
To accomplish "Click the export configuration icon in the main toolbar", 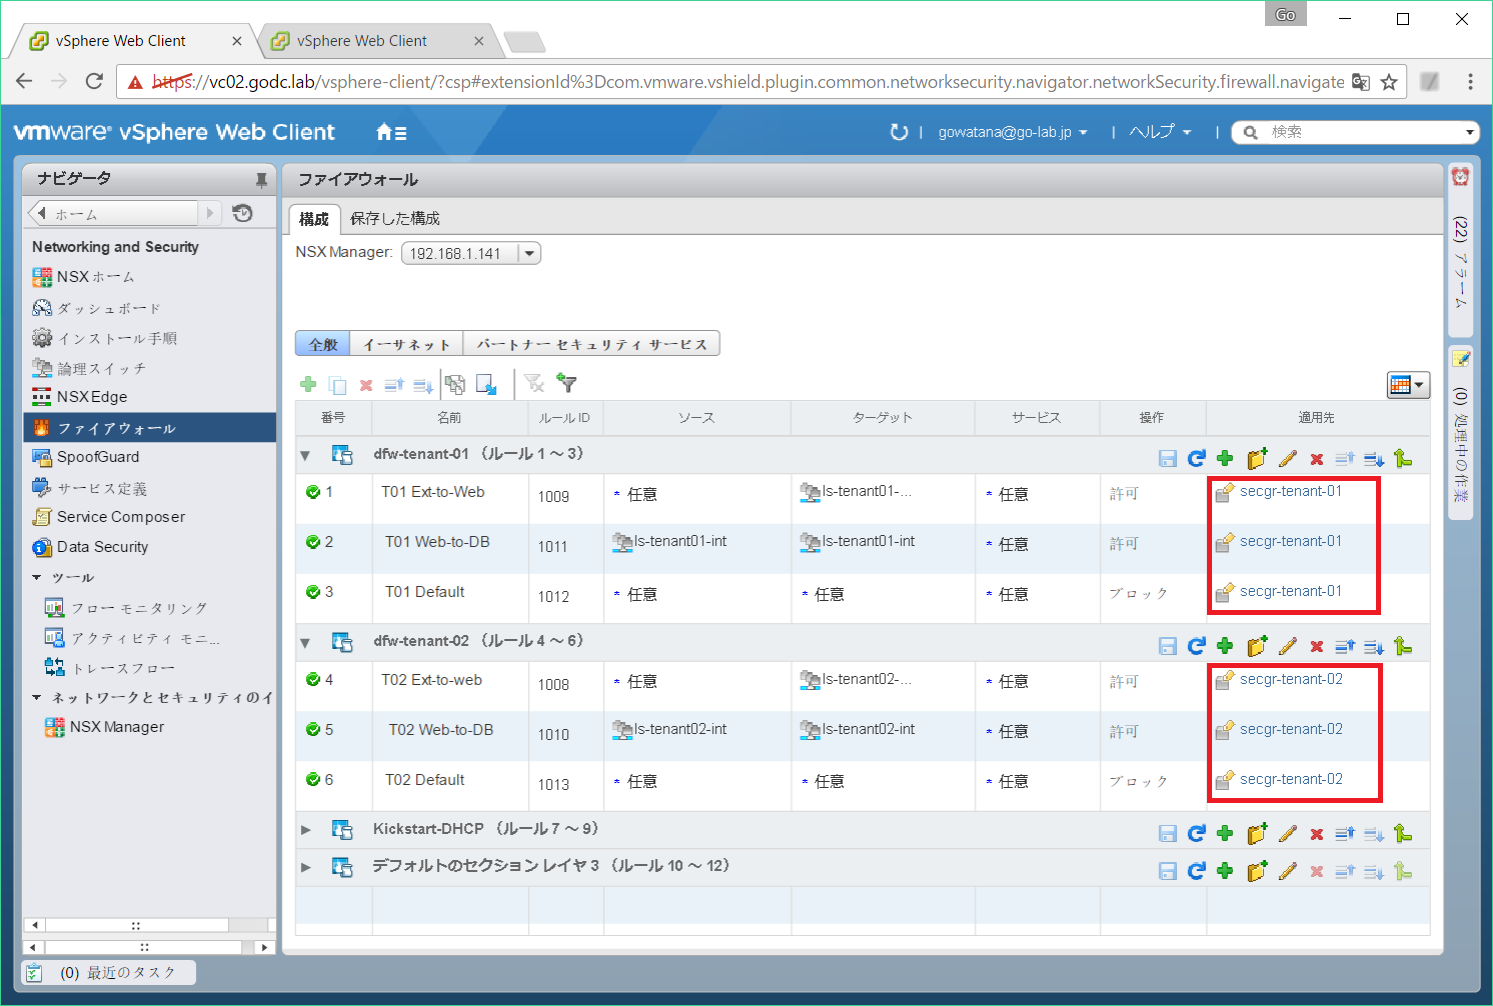I will pos(486,384).
